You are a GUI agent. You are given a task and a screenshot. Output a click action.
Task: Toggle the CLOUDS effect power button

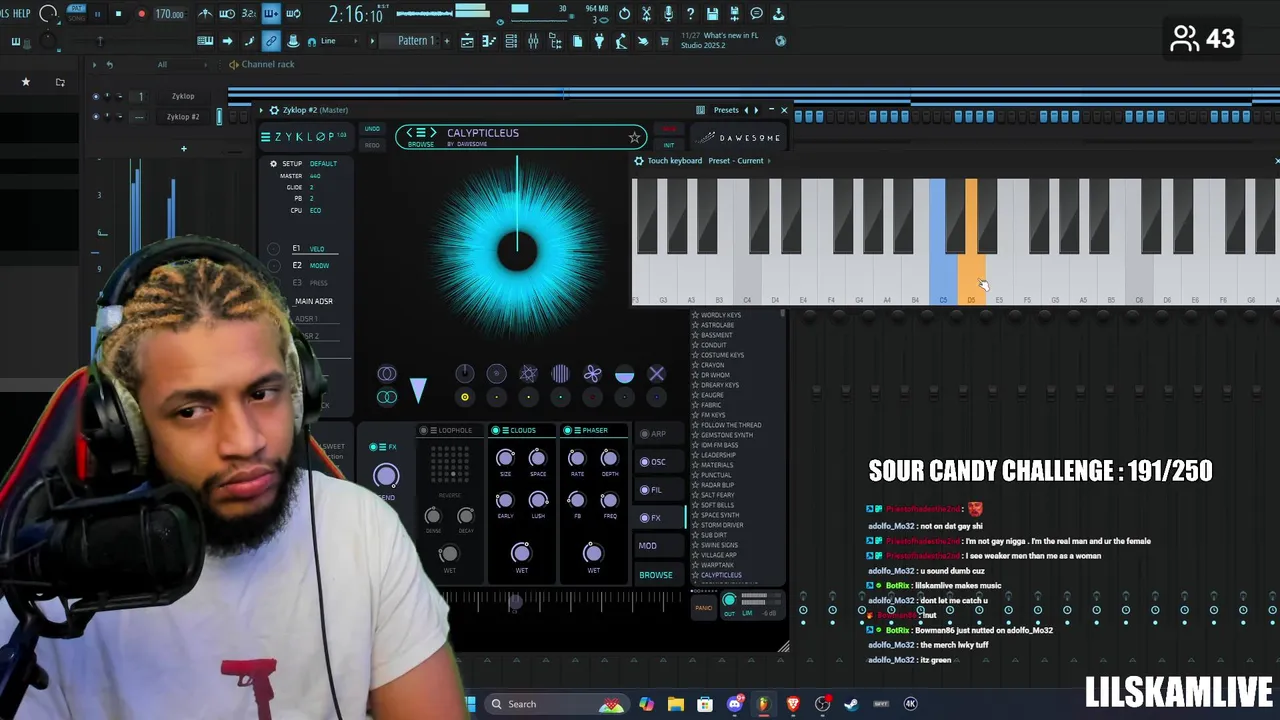(x=495, y=431)
